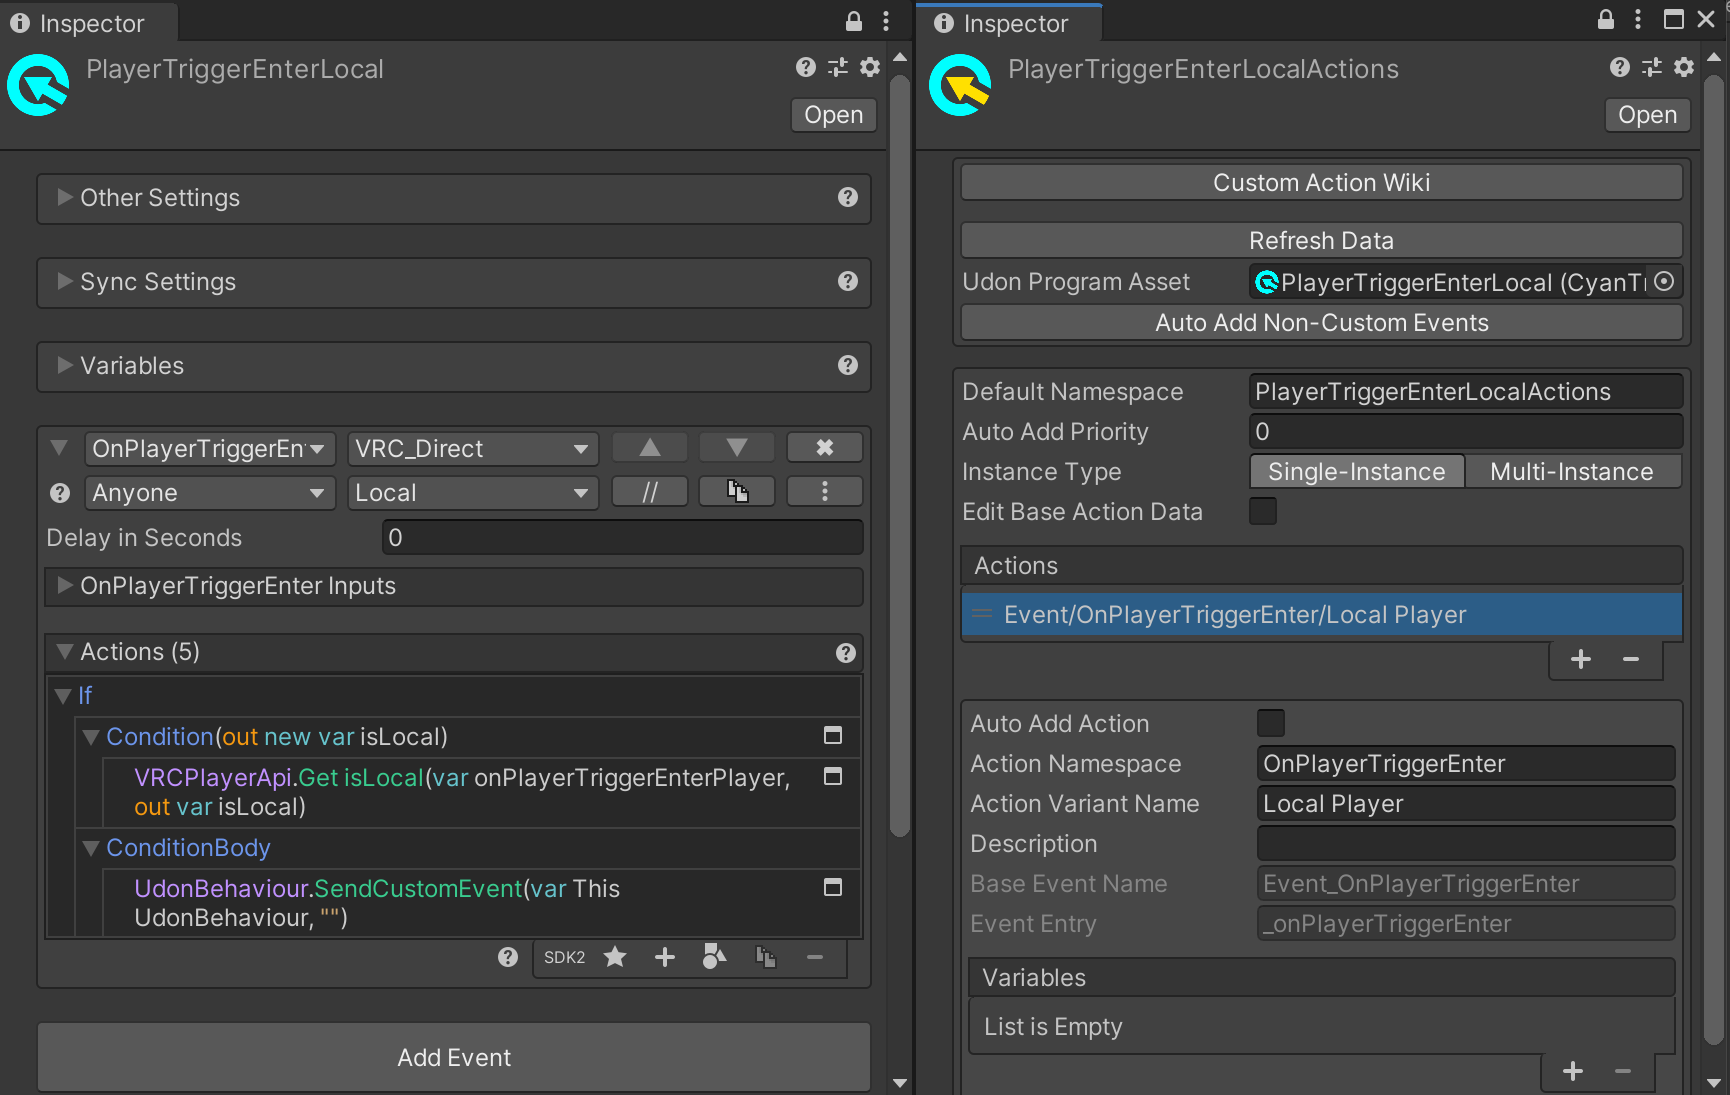The image size is (1730, 1095).
Task: Select the Single-Instance type
Action: (1357, 471)
